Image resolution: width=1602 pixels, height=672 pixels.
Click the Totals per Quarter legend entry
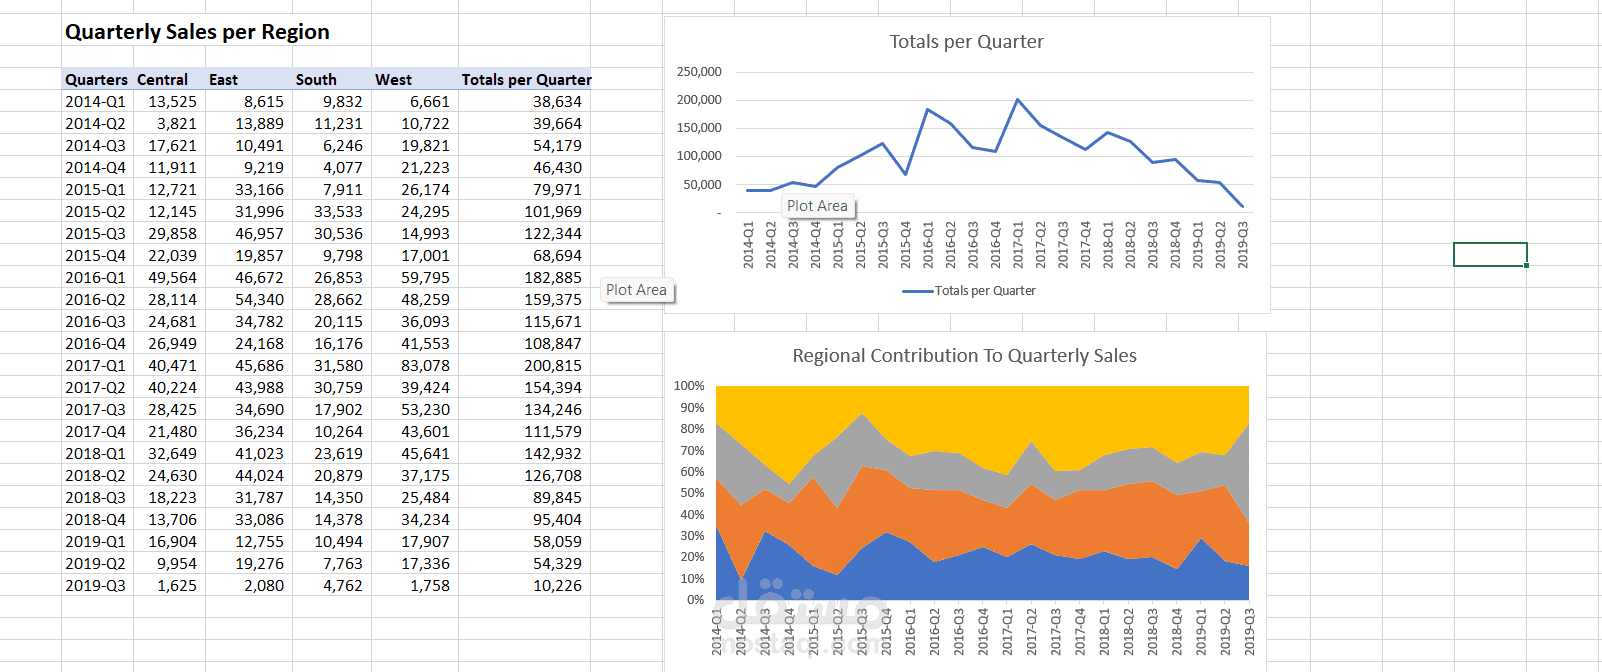point(969,291)
